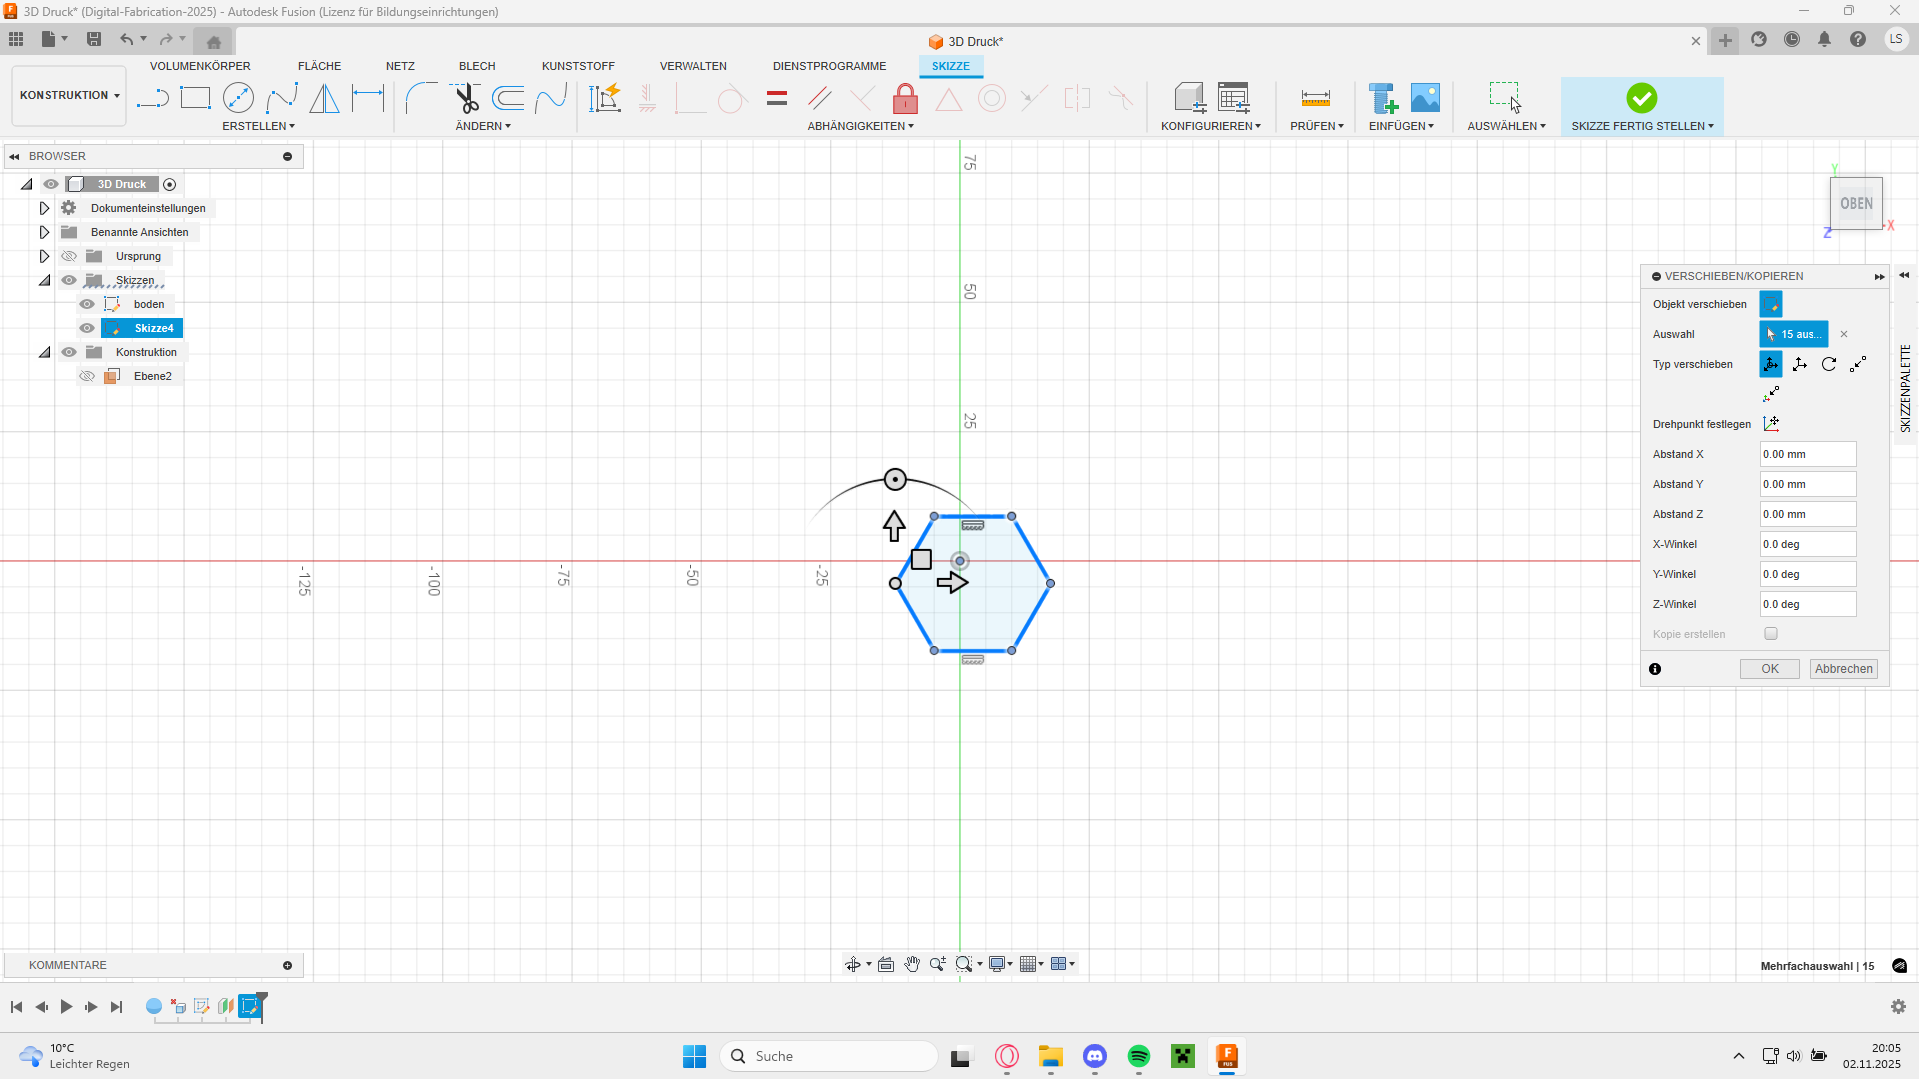Image resolution: width=1919 pixels, height=1079 pixels.
Task: Click the Lock constraint icon
Action: pyautogui.click(x=905, y=99)
